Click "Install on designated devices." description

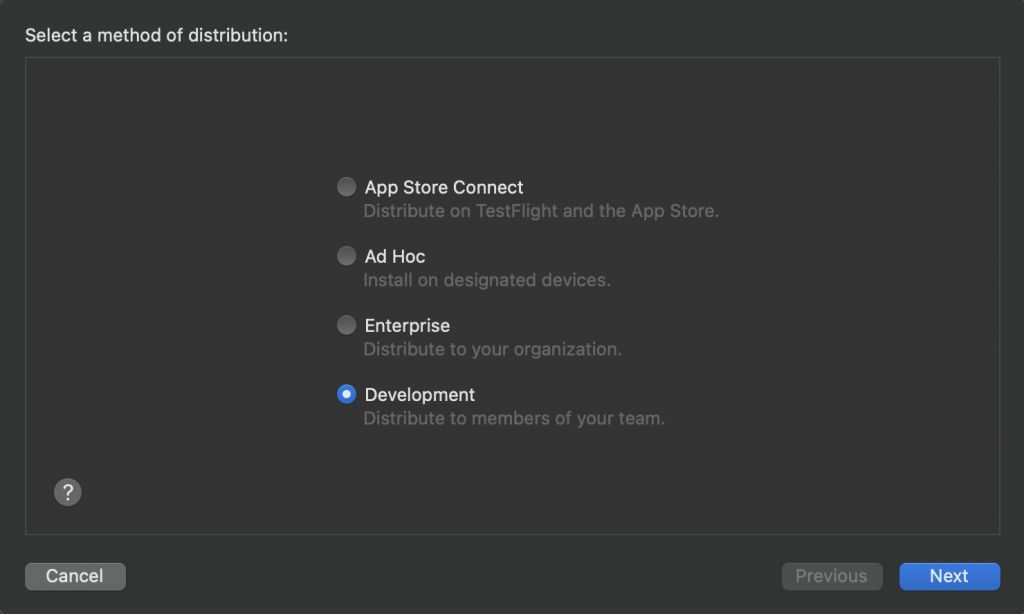coord(486,280)
